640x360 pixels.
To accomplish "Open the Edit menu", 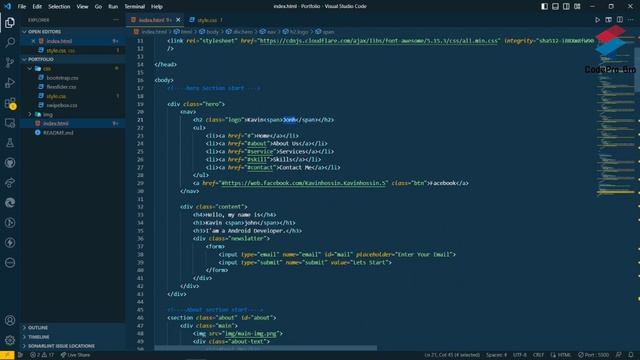I will 37,7.
